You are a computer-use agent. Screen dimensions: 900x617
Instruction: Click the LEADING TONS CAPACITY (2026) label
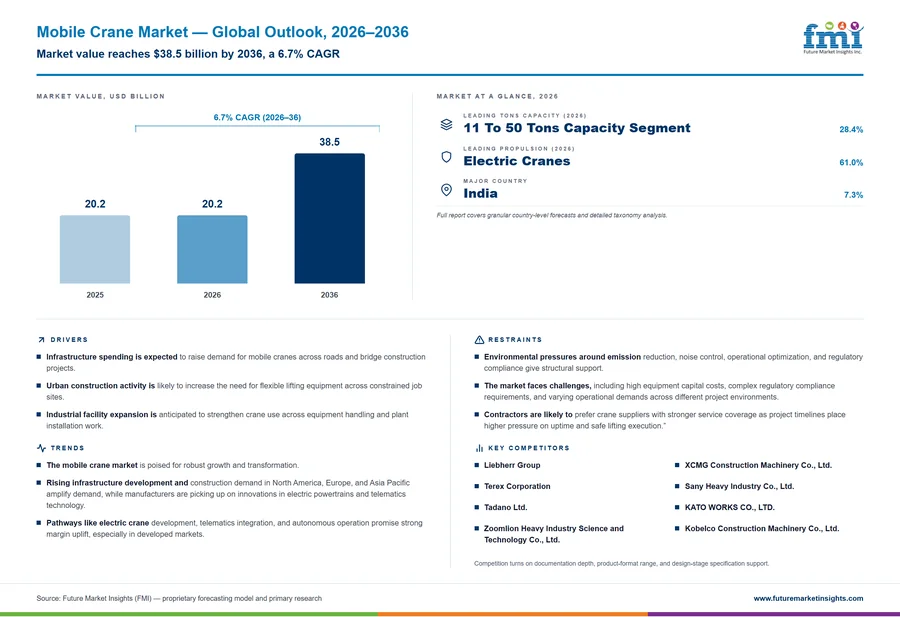(x=525, y=115)
